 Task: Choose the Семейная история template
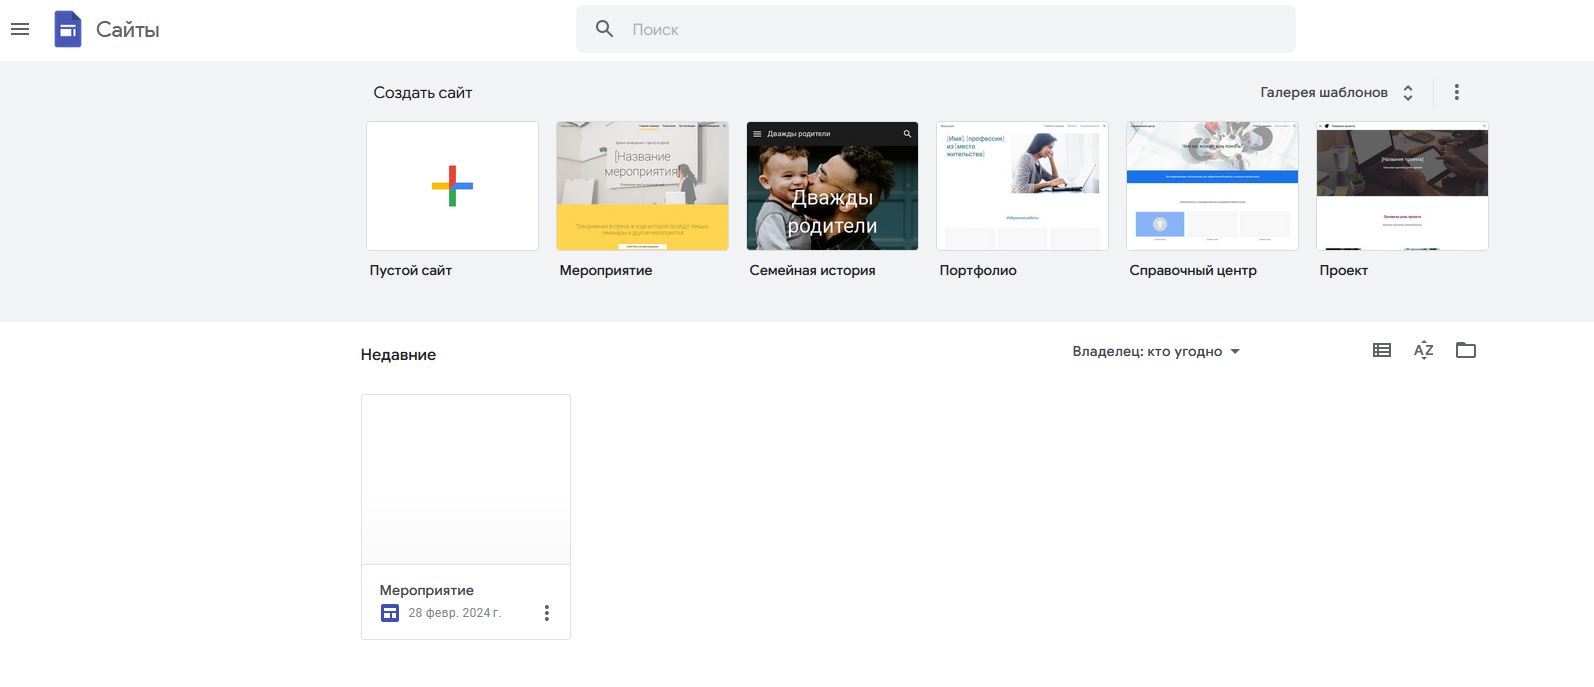pyautogui.click(x=832, y=186)
